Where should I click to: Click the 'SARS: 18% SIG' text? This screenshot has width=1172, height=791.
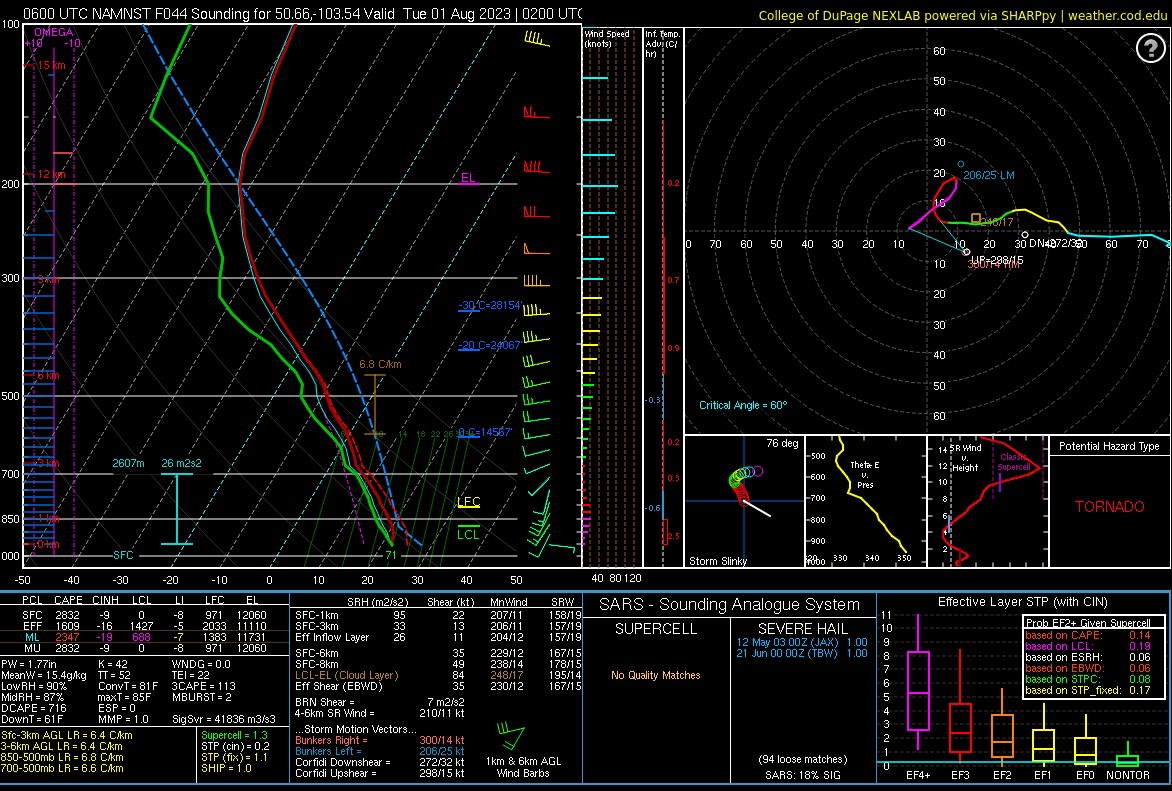coord(803,775)
